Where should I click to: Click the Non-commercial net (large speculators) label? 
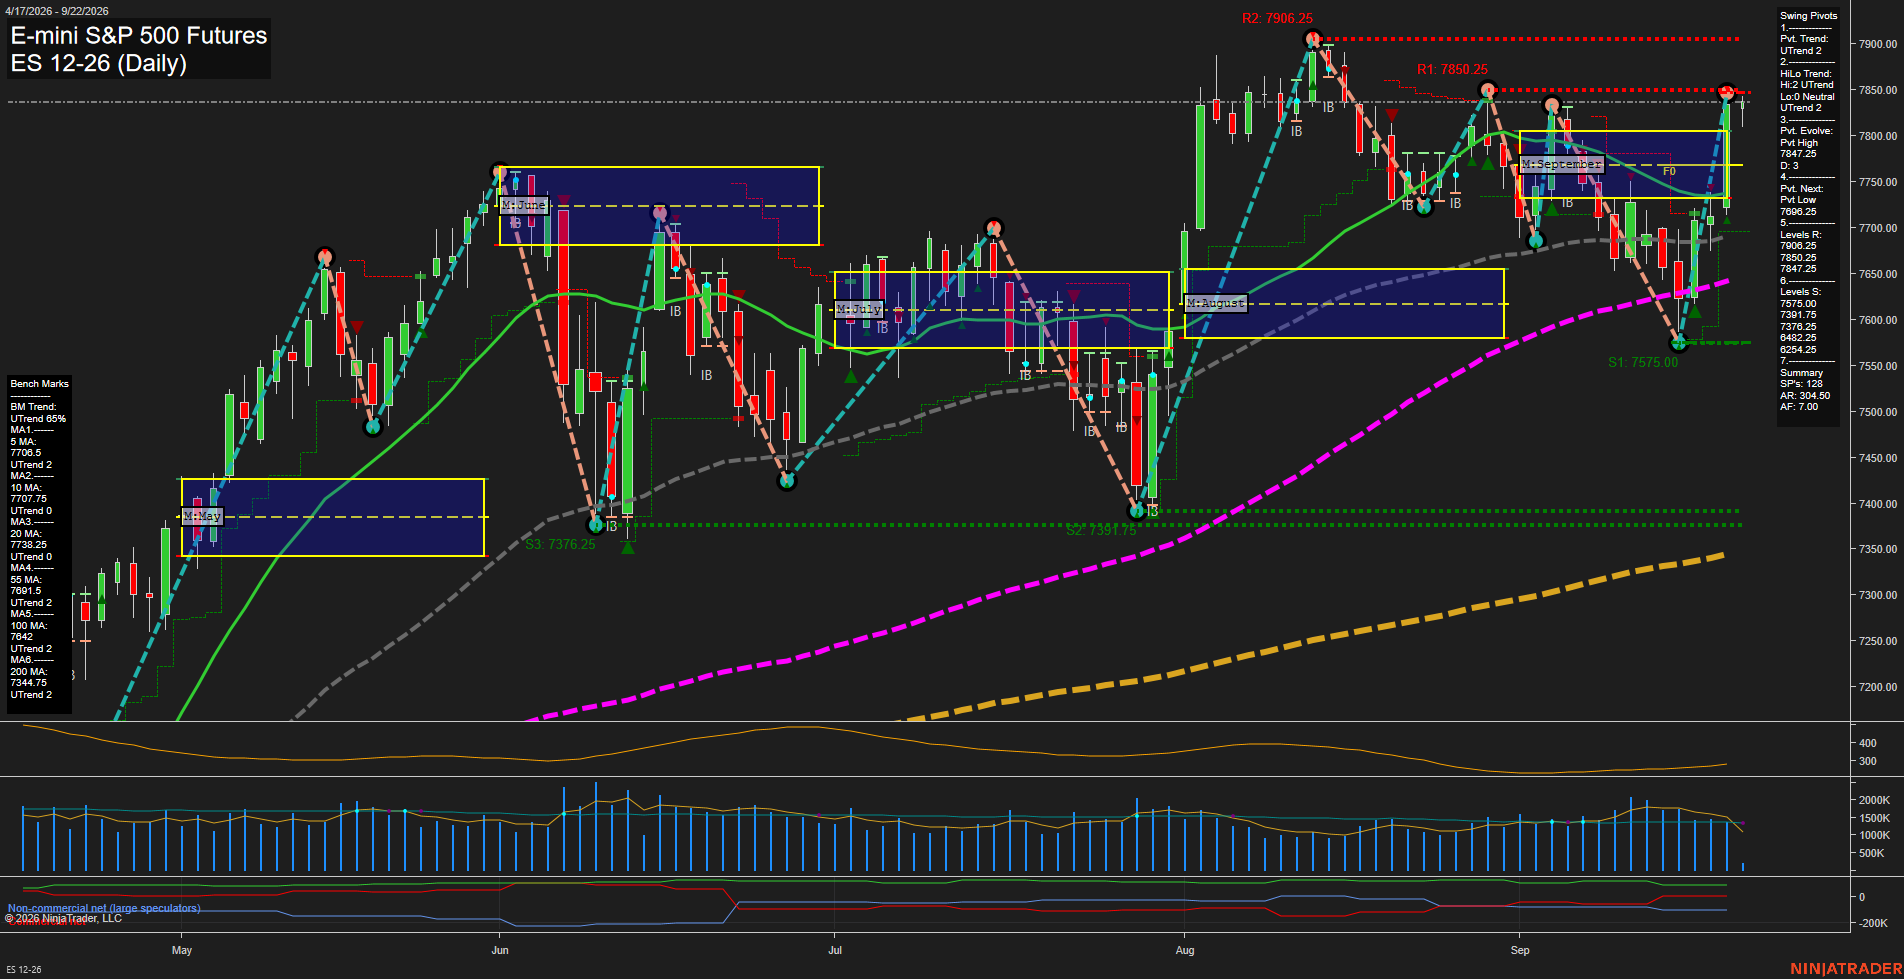tap(104, 908)
